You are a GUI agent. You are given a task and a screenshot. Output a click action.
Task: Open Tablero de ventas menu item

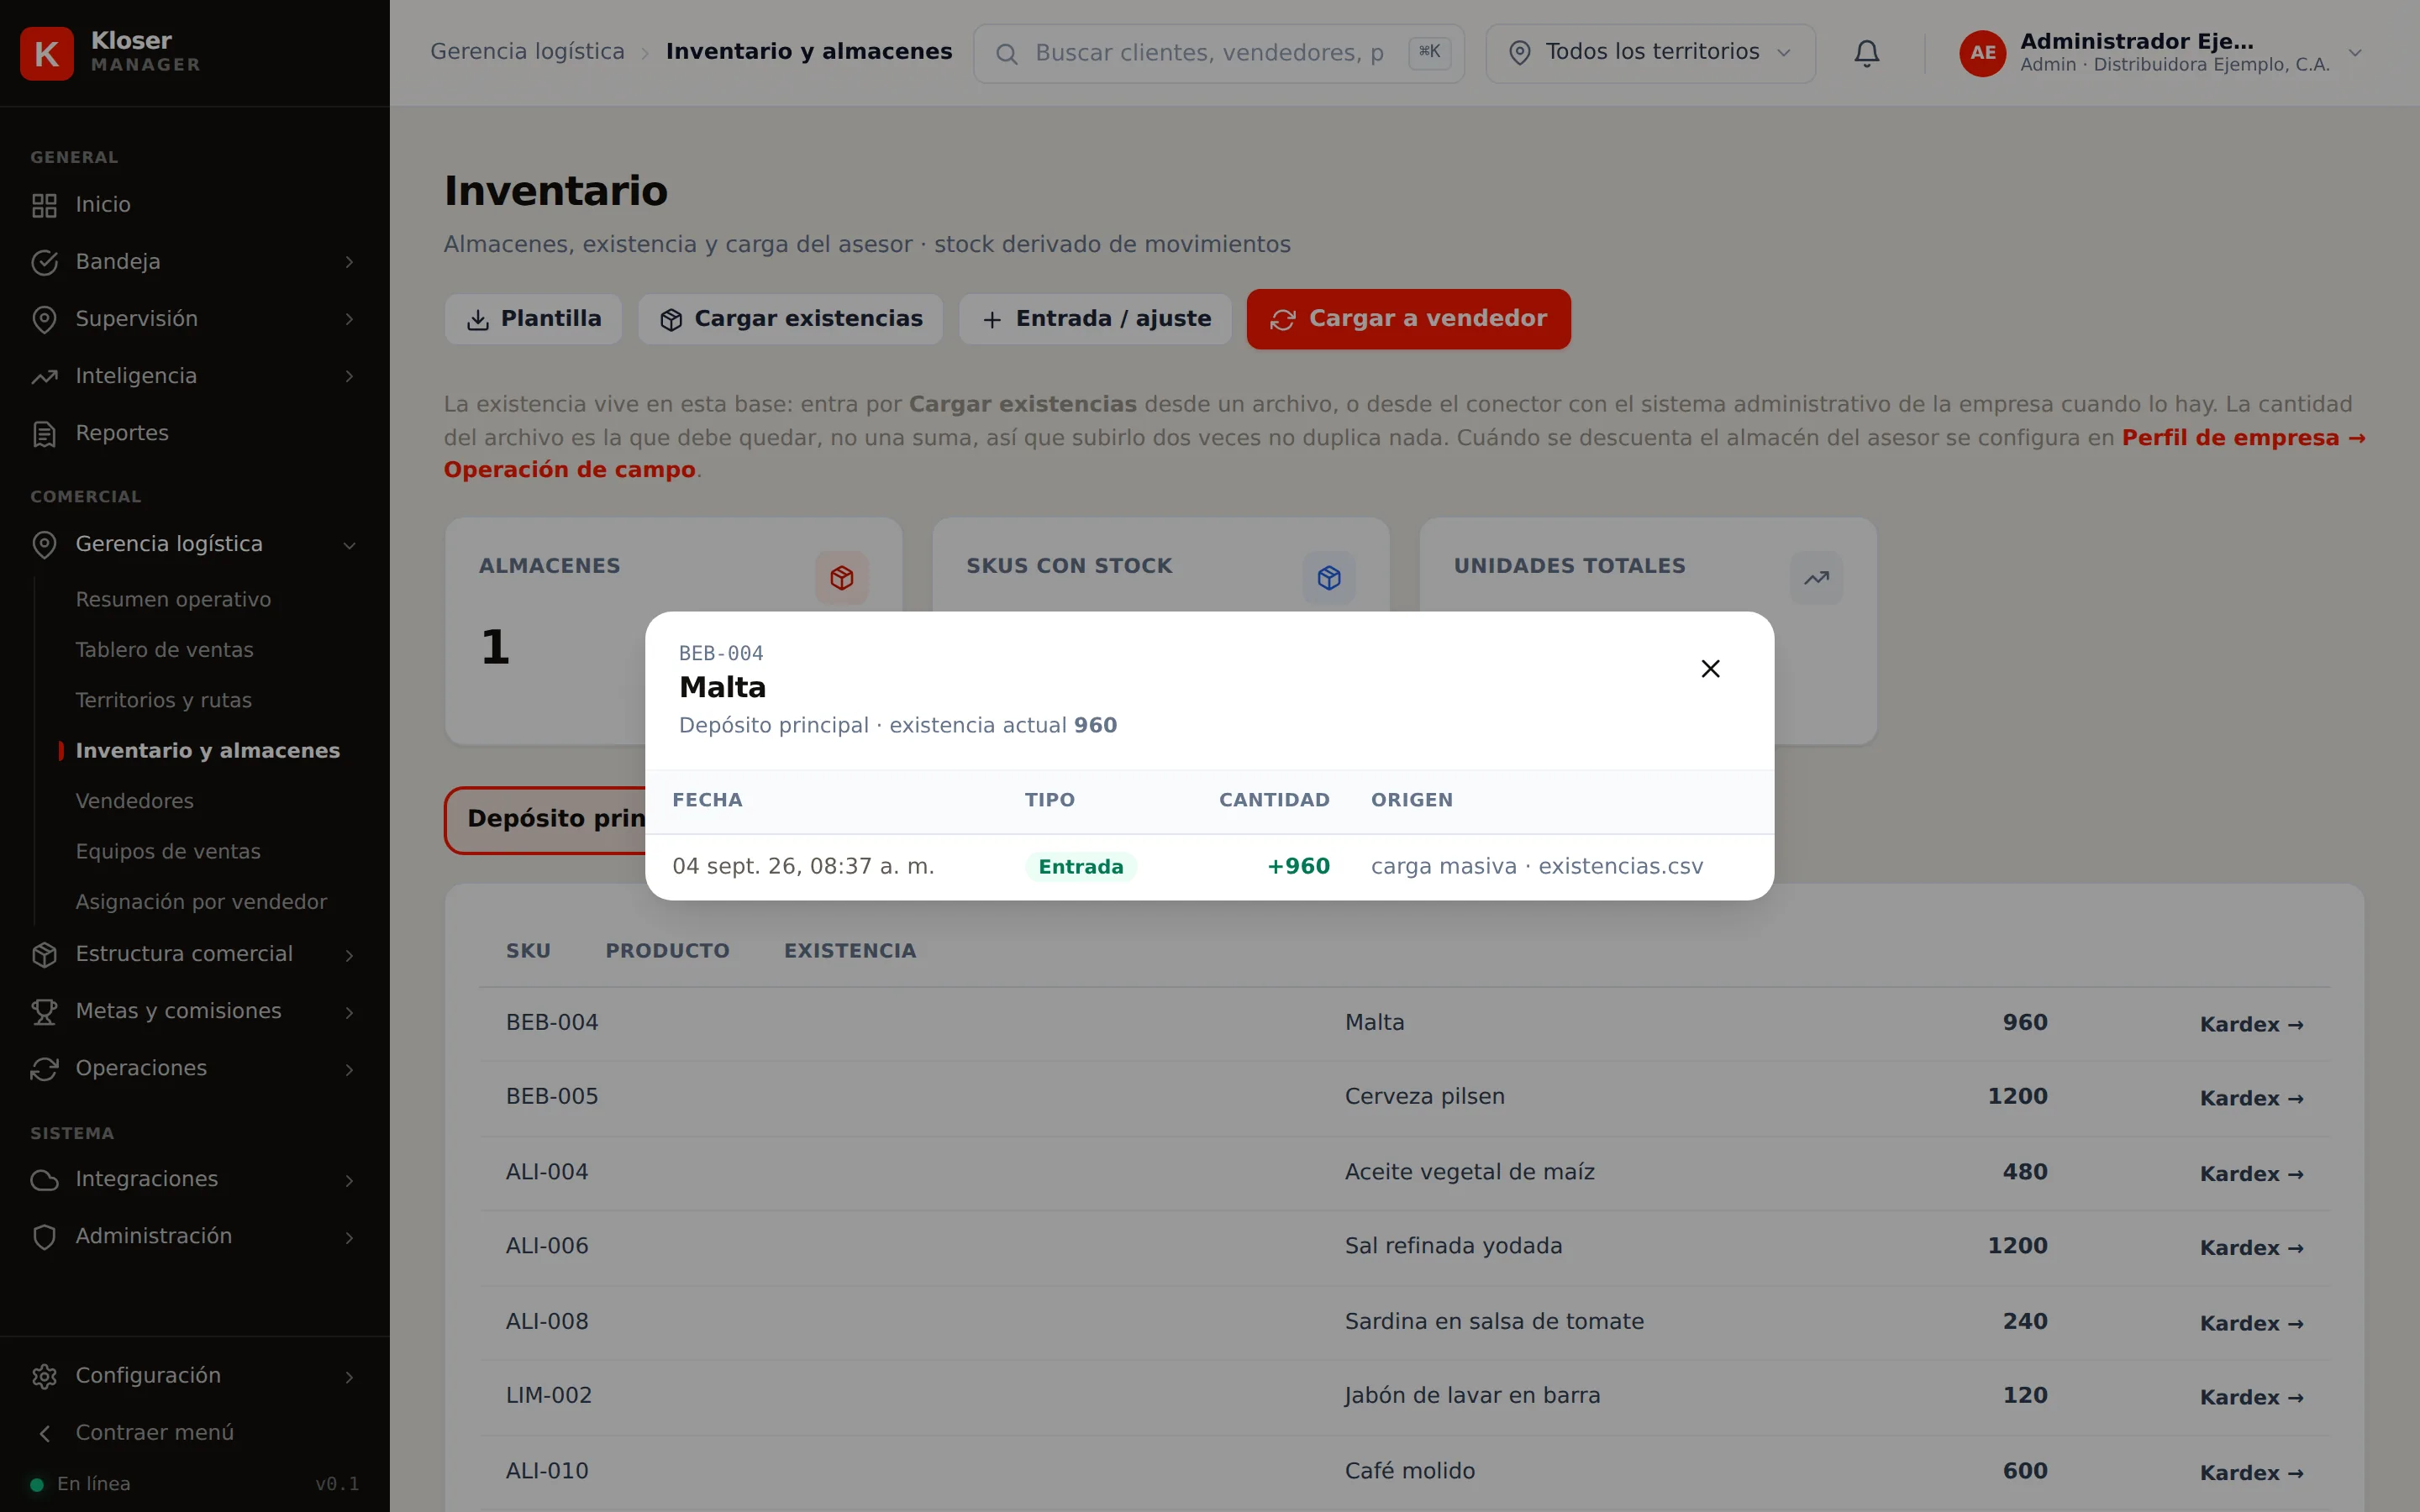click(x=164, y=650)
